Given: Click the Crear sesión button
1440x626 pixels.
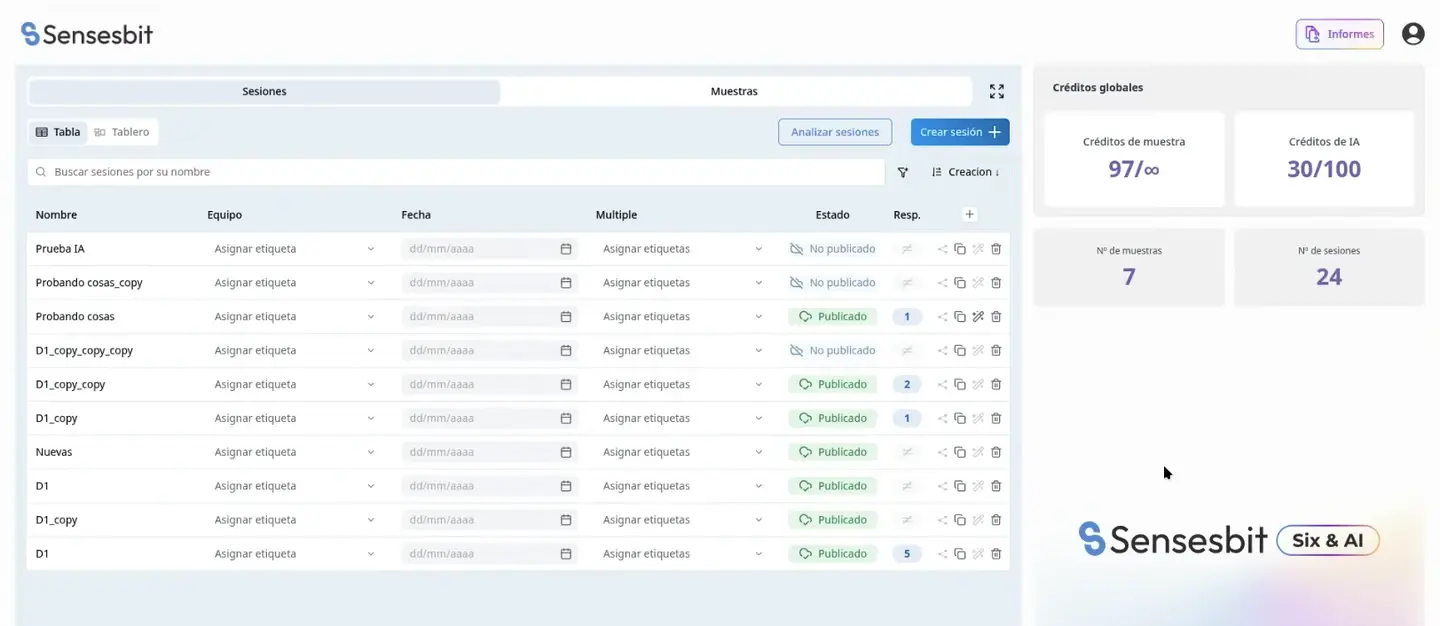Looking at the screenshot, I should [x=960, y=132].
